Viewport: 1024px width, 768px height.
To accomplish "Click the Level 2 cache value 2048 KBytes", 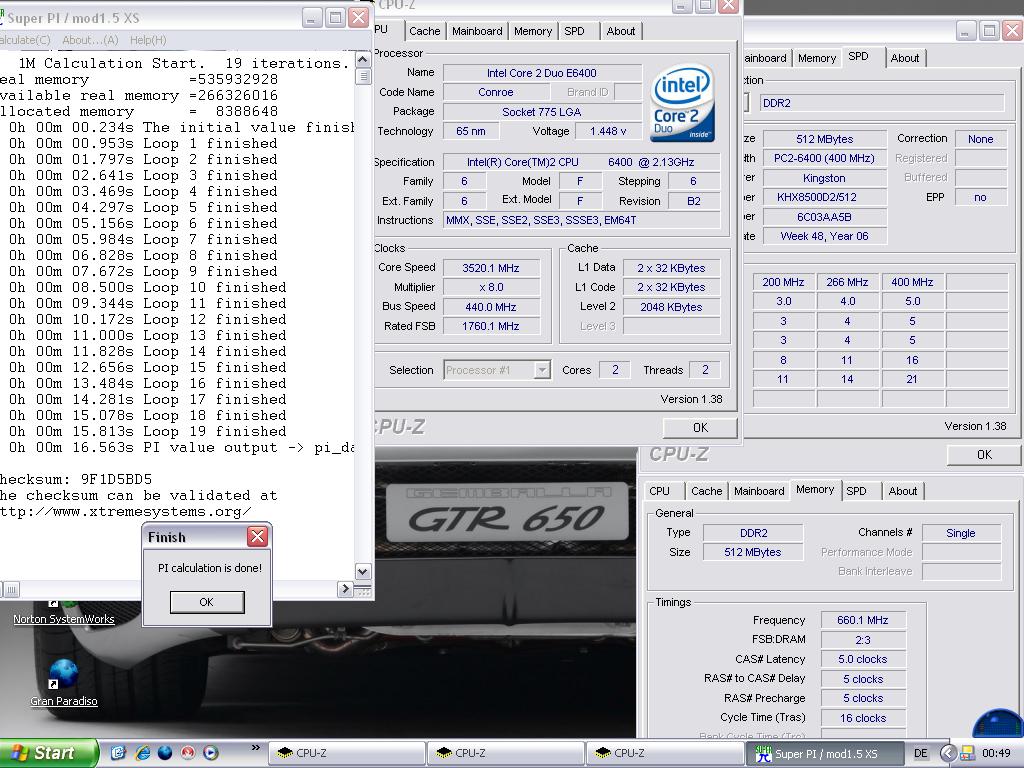I will pyautogui.click(x=671, y=307).
